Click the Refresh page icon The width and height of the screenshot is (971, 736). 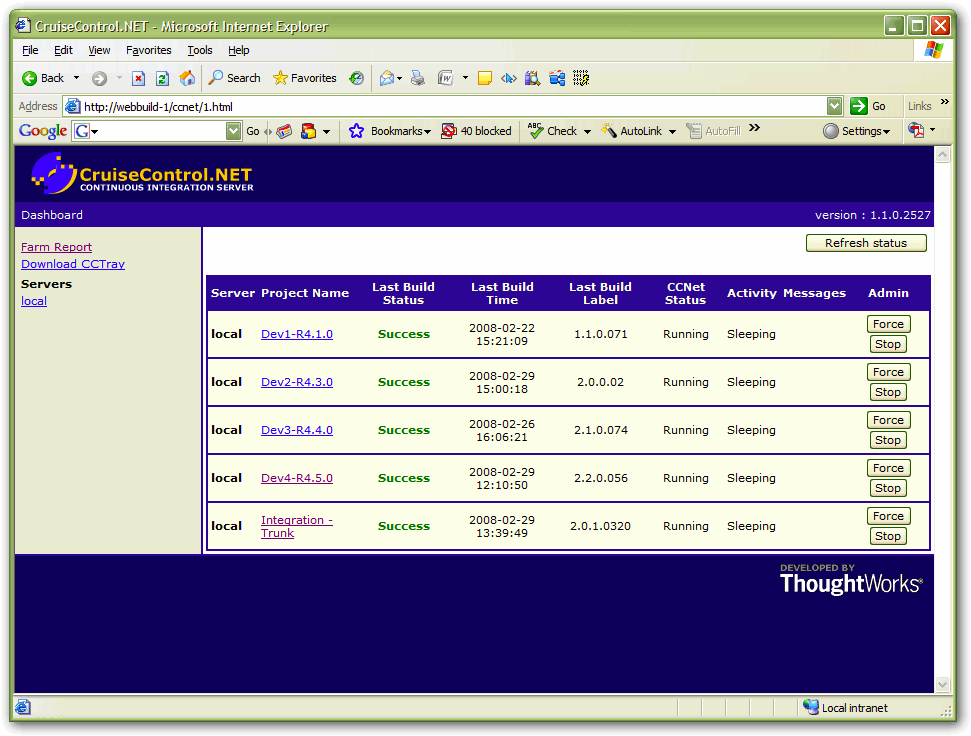click(x=162, y=78)
